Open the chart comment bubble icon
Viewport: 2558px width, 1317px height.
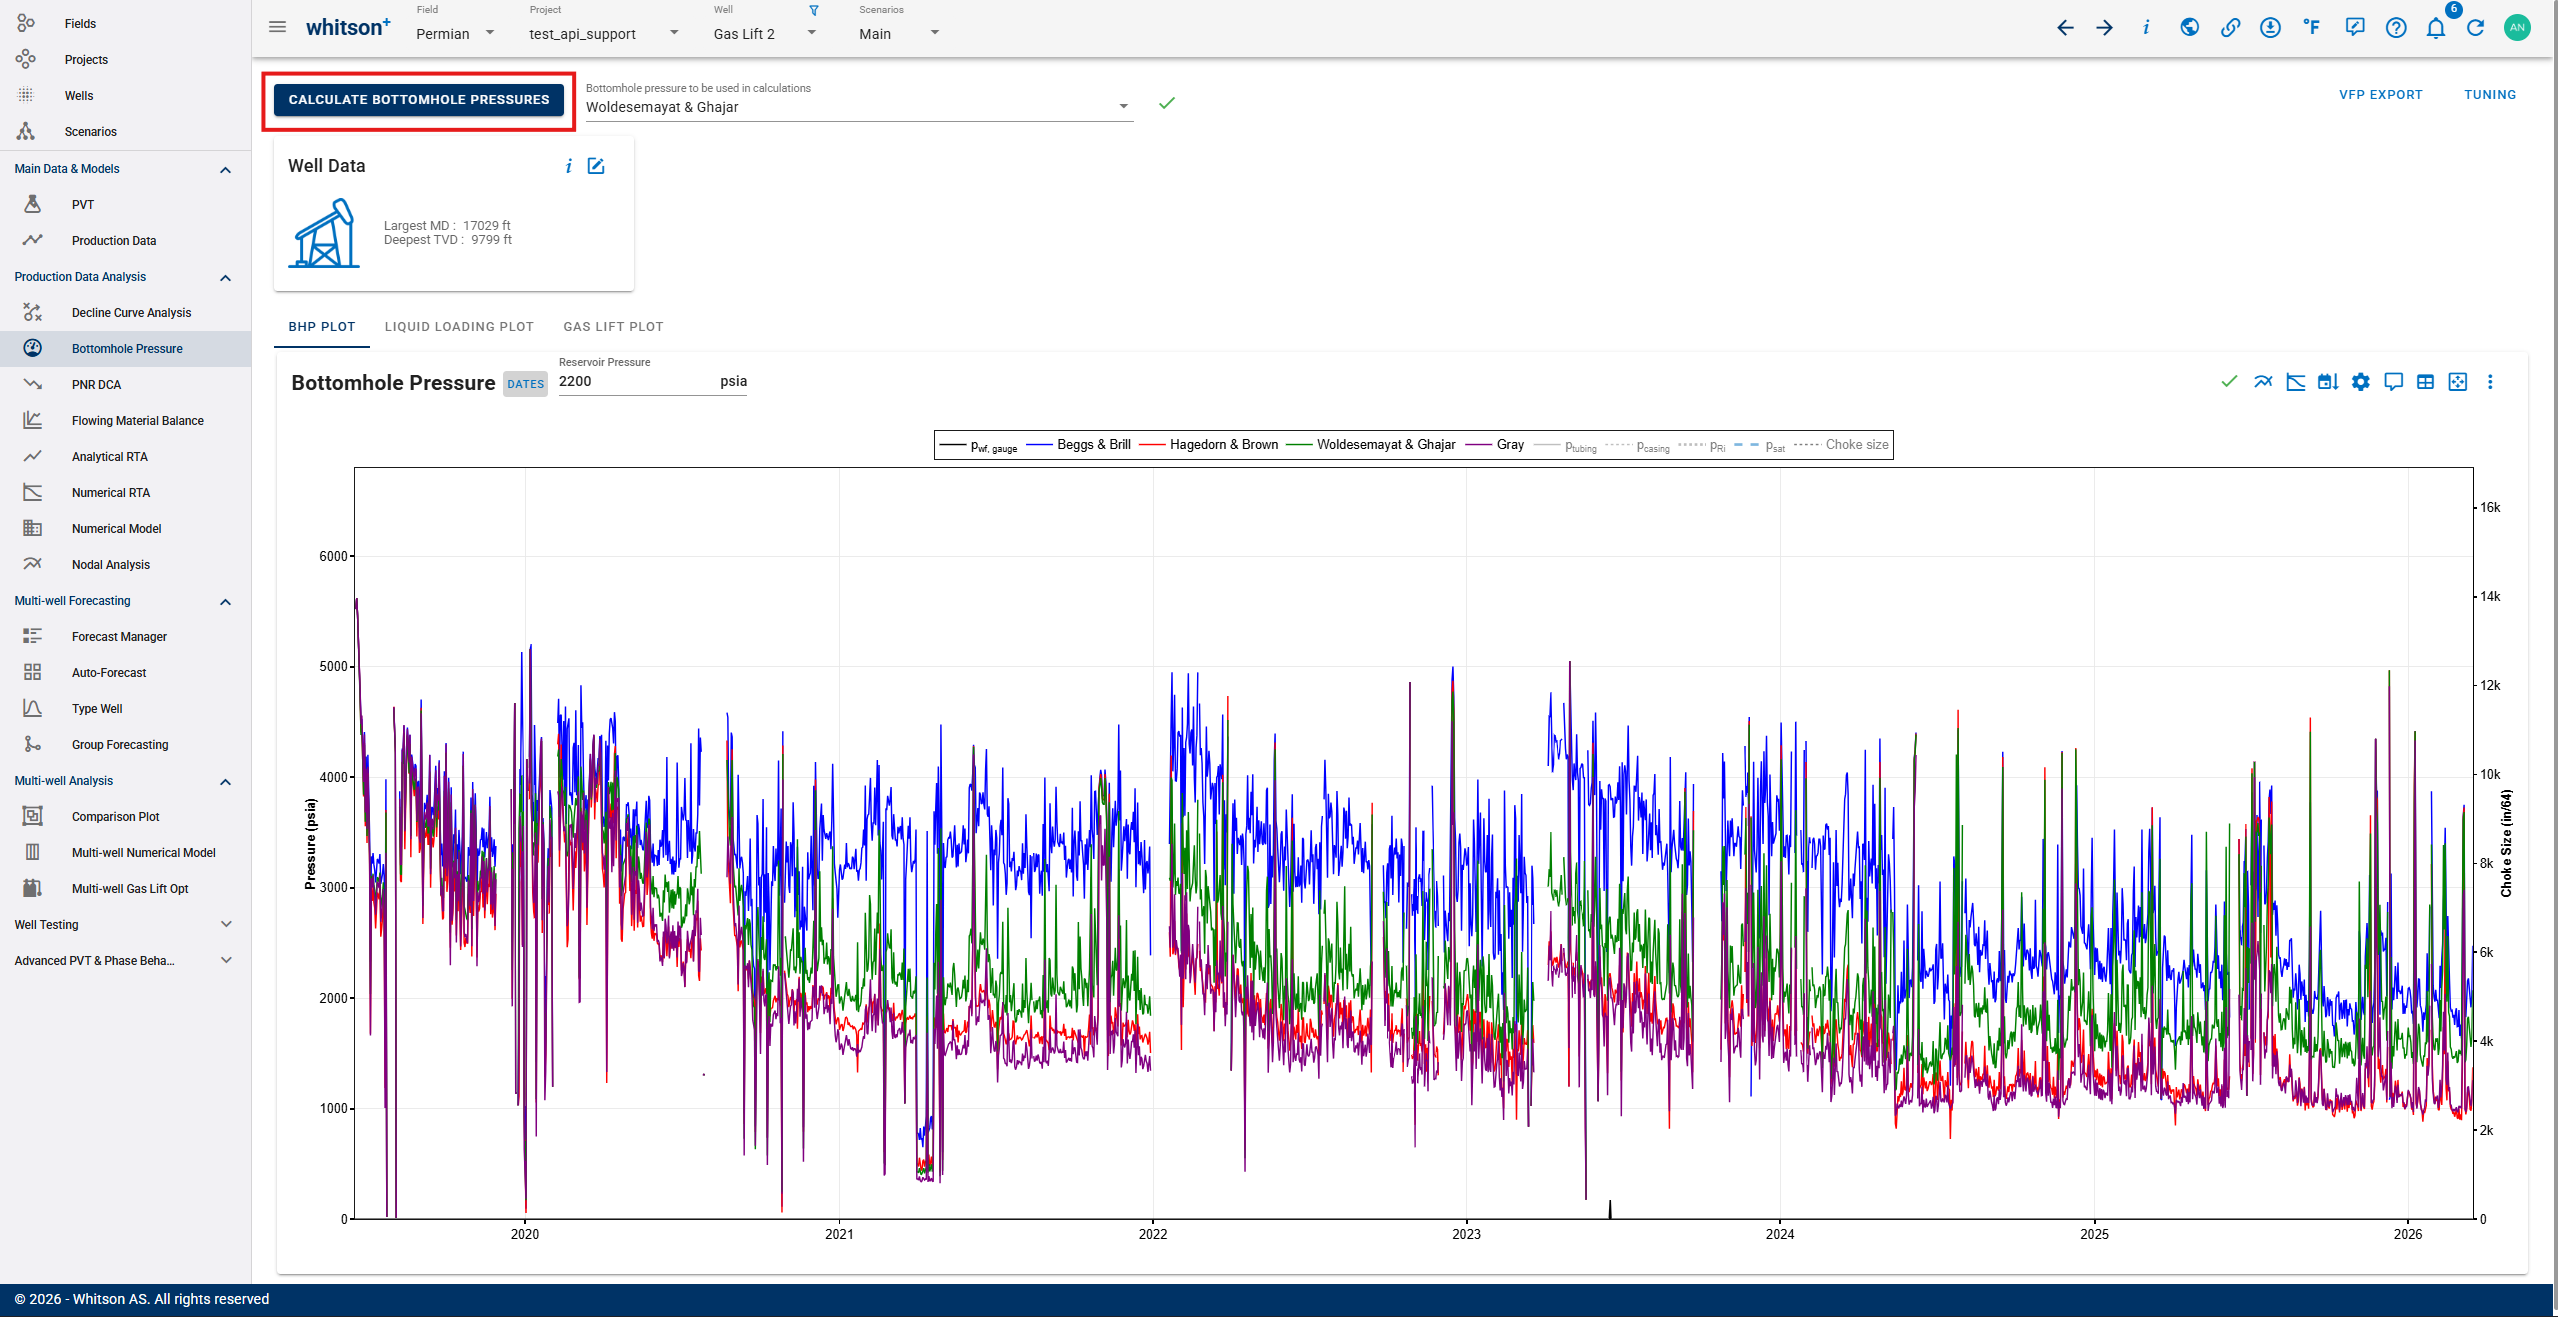click(2393, 382)
